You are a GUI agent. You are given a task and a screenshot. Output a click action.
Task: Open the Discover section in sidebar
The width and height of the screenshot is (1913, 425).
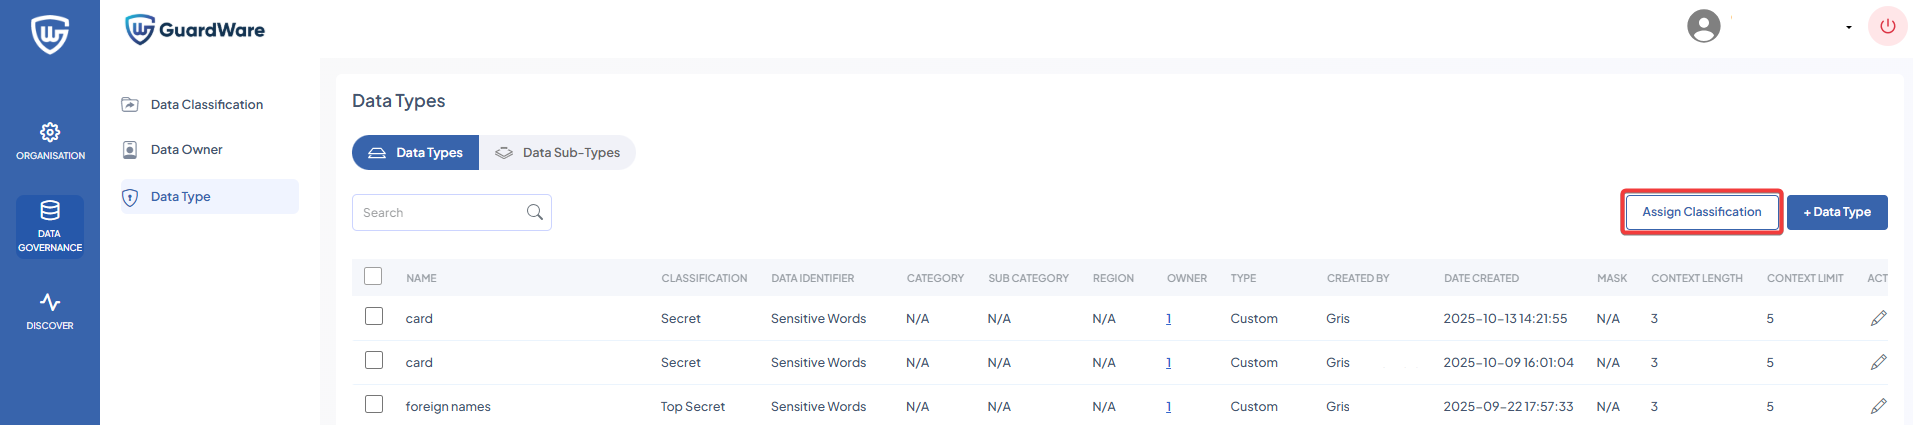[50, 311]
